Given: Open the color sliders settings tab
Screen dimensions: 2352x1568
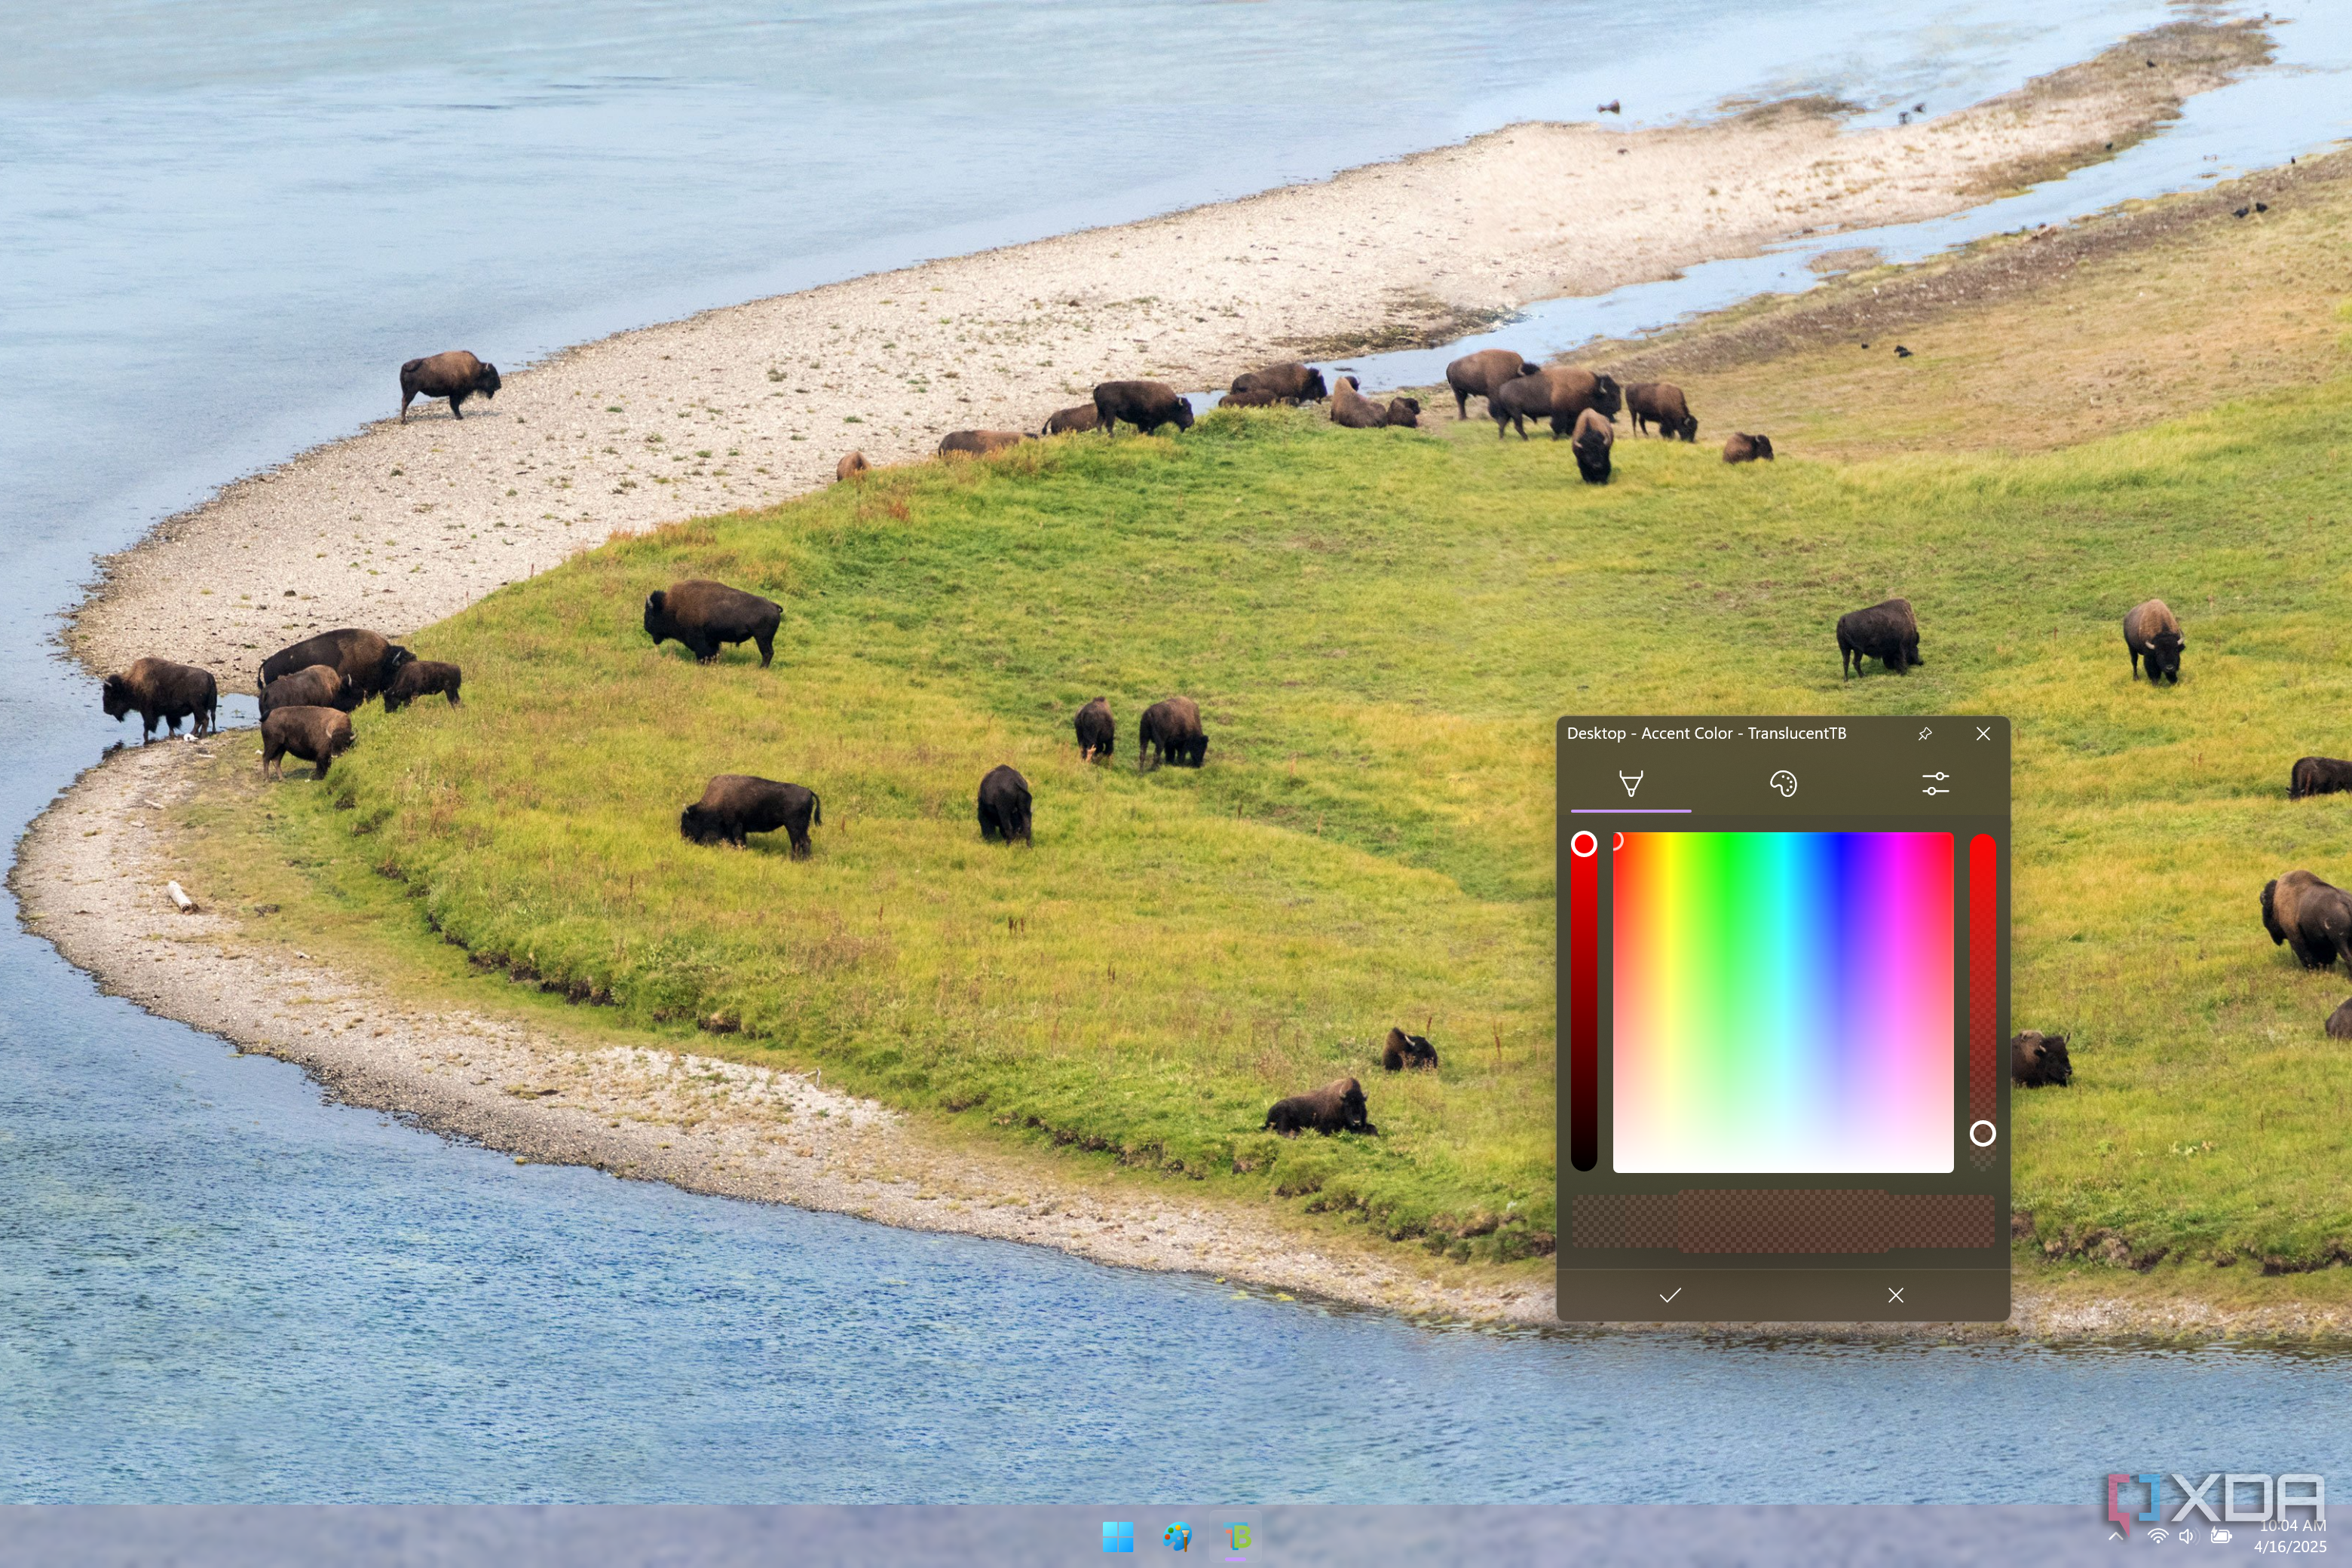Looking at the screenshot, I should pyautogui.click(x=1935, y=783).
